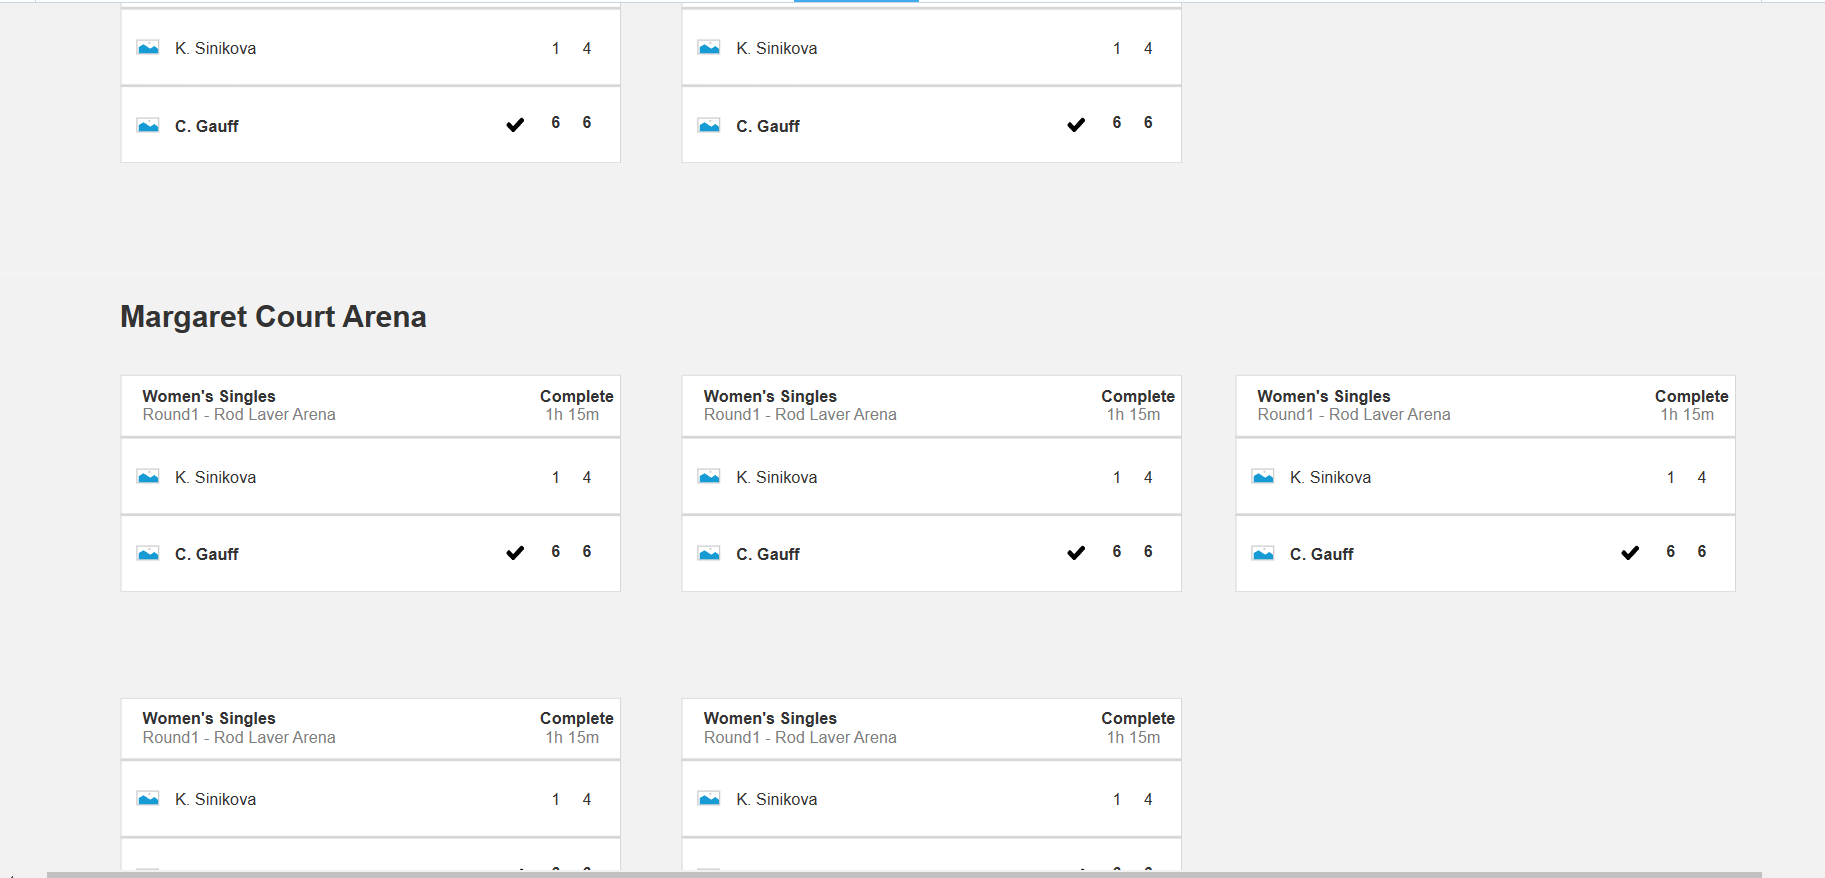Click winner checkmark in middle Margaret Court Arena match
Screen dimensions: 1825x878
[x=1076, y=553]
